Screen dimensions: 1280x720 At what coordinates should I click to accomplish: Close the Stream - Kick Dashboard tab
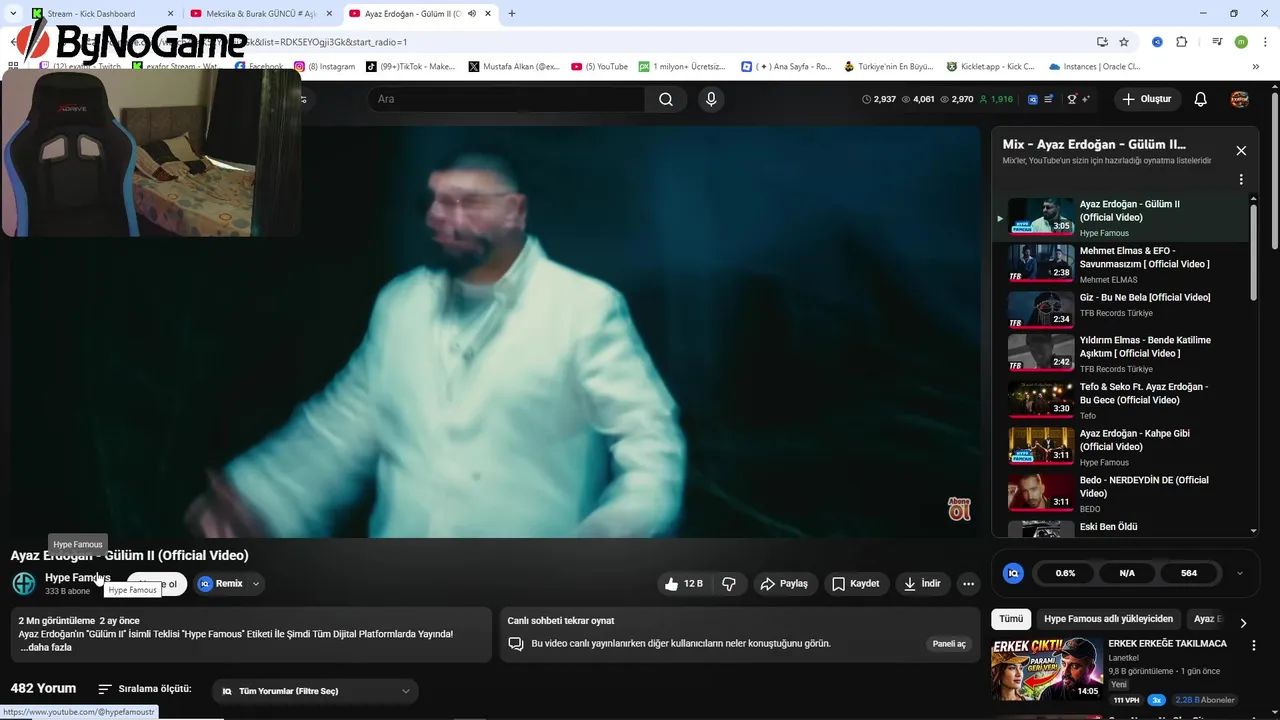tap(170, 14)
